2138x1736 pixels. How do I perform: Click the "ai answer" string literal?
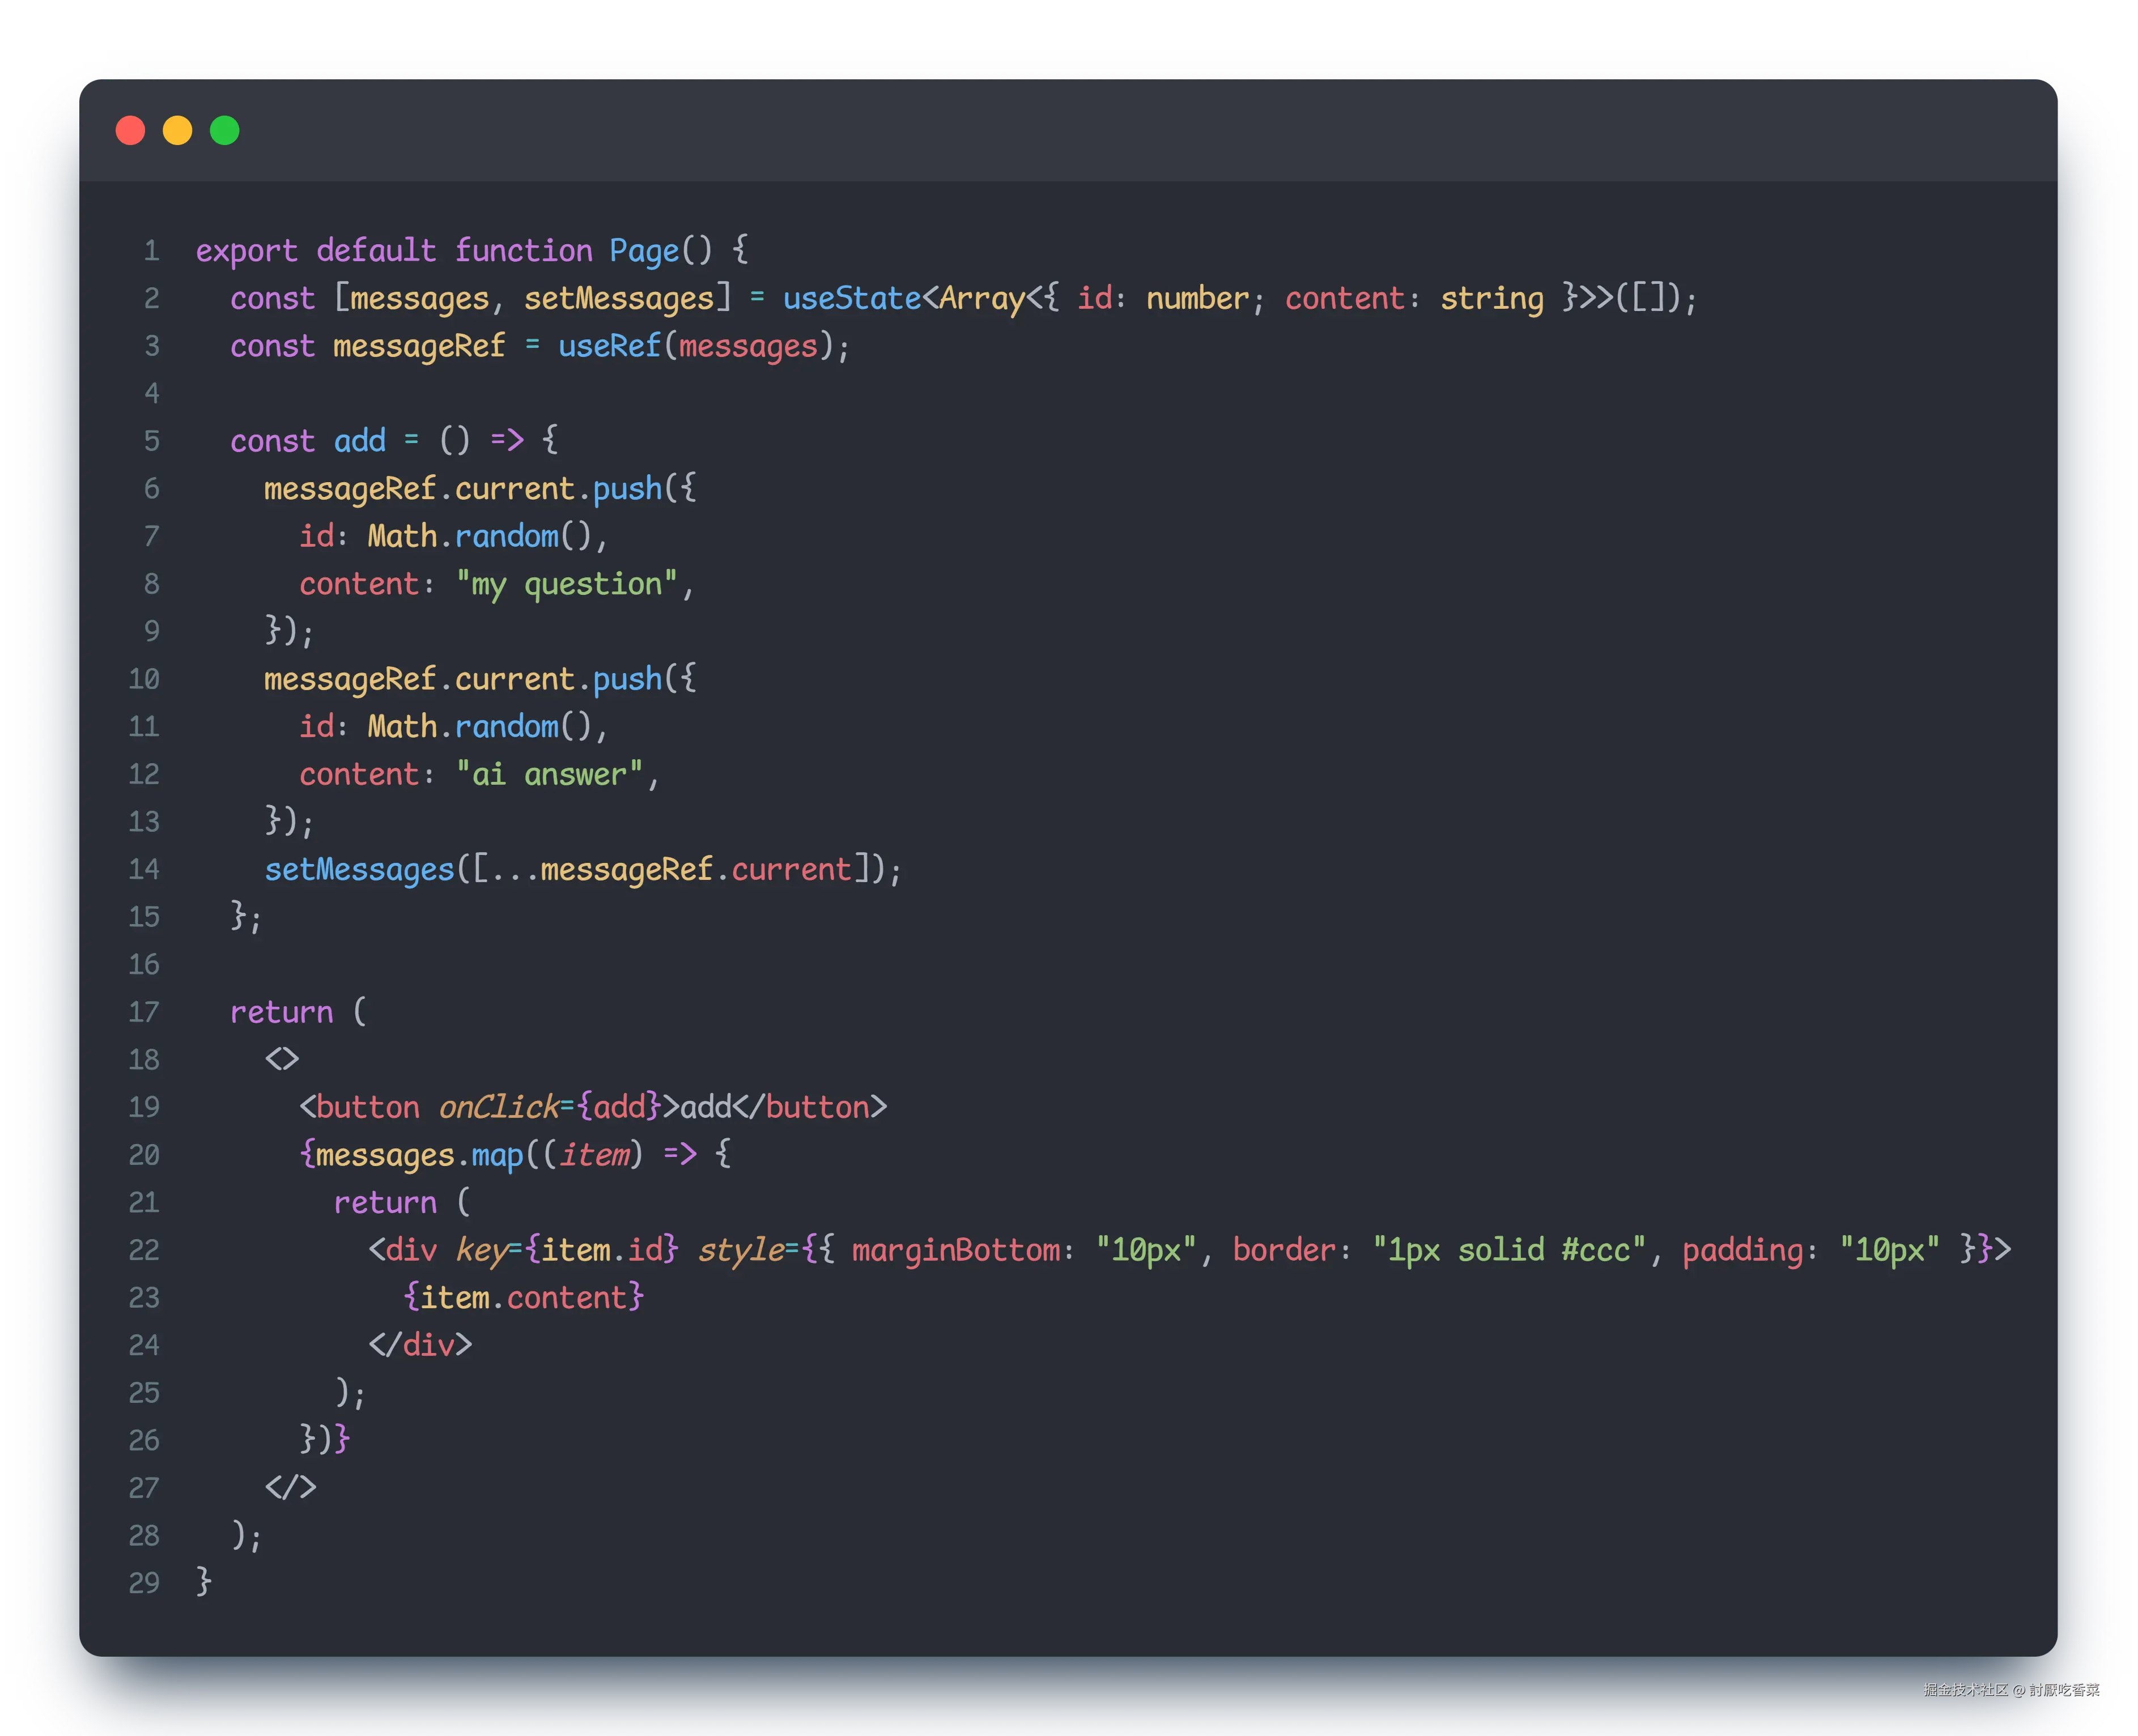[549, 774]
